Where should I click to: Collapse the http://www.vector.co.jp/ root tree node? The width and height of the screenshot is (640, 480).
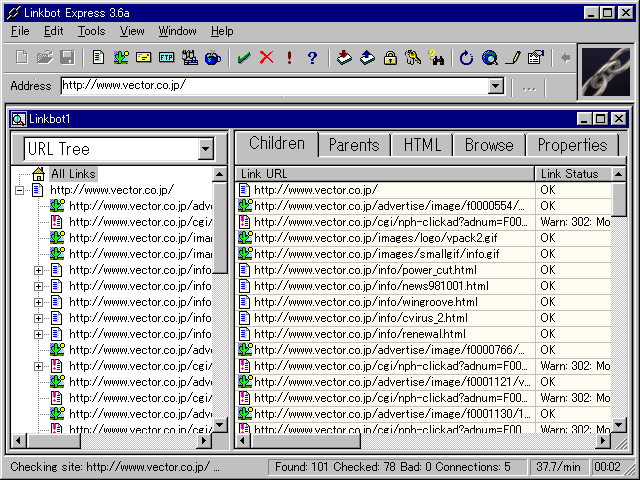coord(19,190)
